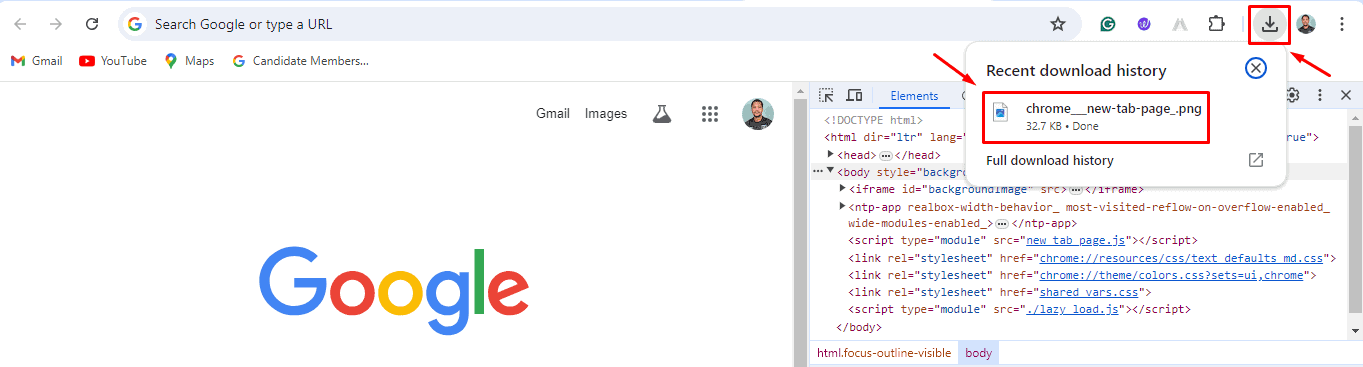Toggle the DevTools device toolbar
This screenshot has width=1363, height=367.
(x=854, y=95)
